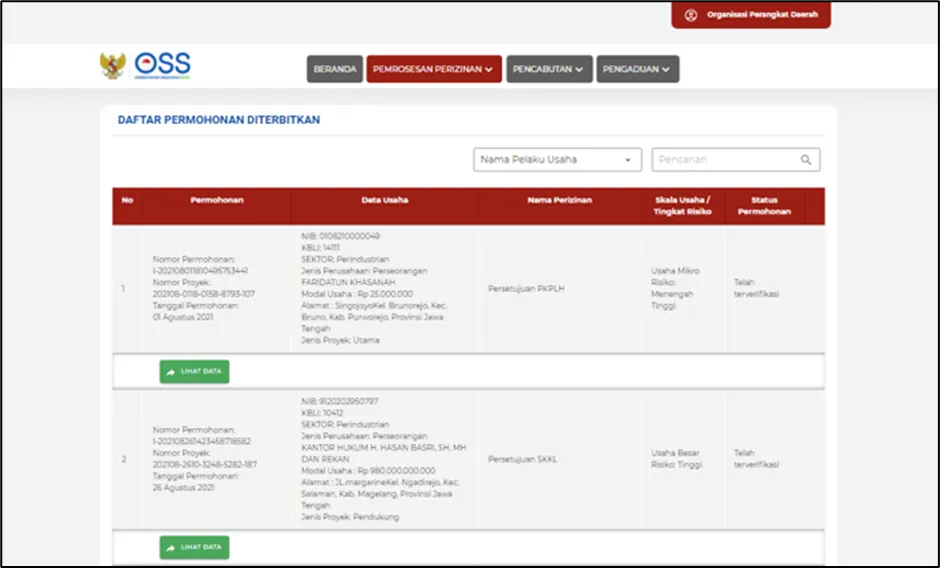Click the Data Usaha column header
The height and width of the screenshot is (568, 940).
coord(385,200)
